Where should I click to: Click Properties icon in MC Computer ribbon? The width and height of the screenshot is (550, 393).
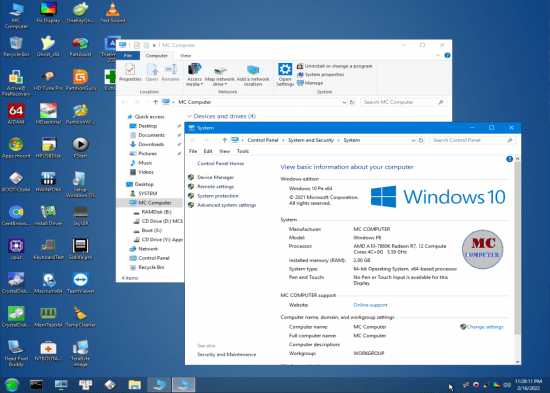[x=130, y=73]
